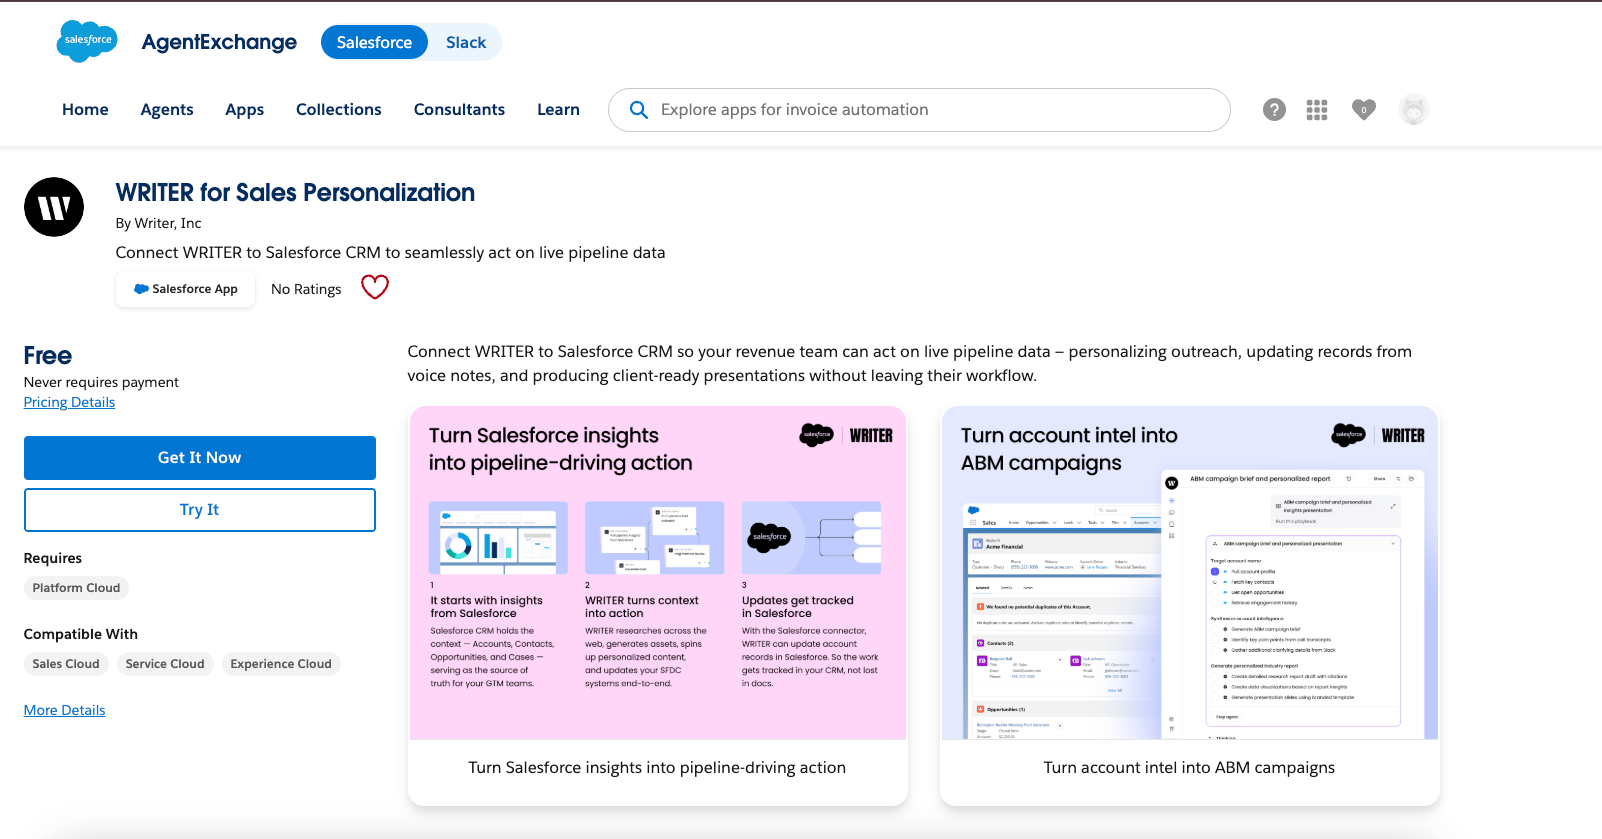The height and width of the screenshot is (839, 1602).
Task: Click the search magnifier icon
Action: [638, 110]
